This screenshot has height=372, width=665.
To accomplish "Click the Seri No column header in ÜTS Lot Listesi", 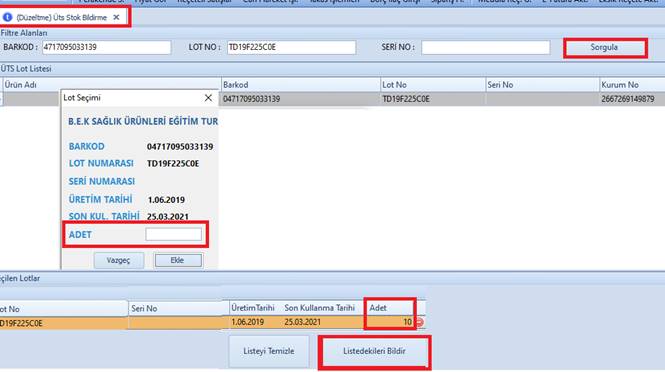I will [542, 85].
